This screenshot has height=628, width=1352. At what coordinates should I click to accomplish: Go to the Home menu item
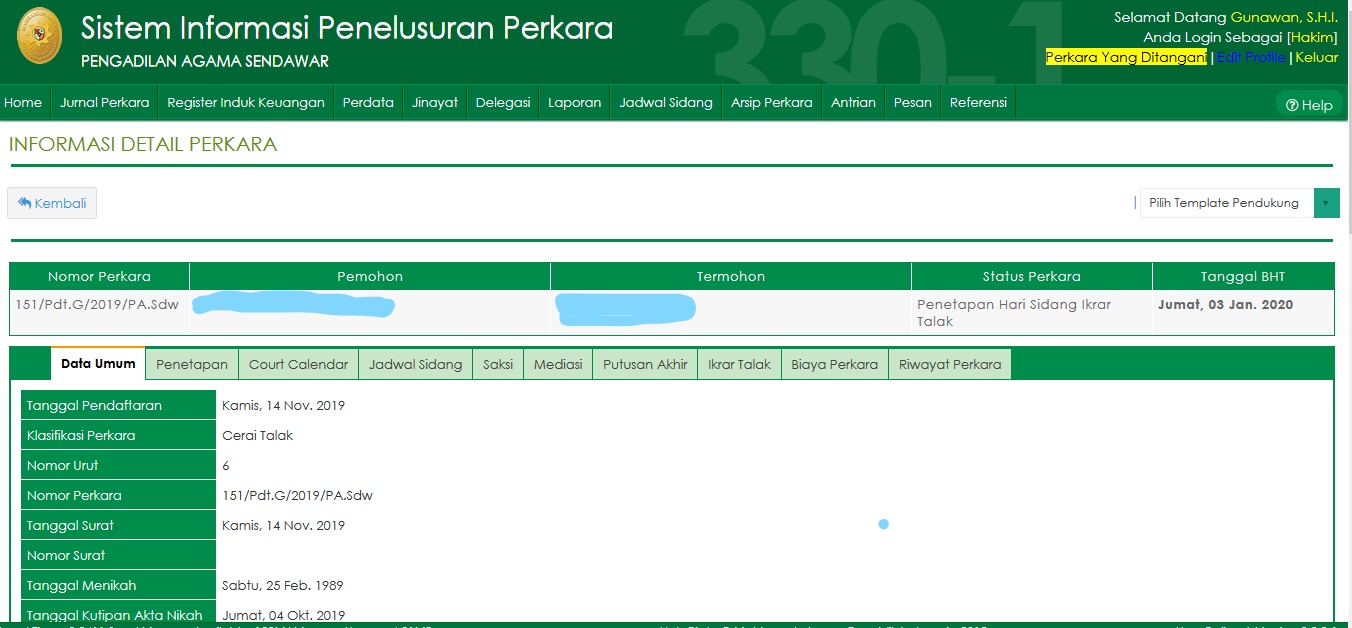(23, 102)
